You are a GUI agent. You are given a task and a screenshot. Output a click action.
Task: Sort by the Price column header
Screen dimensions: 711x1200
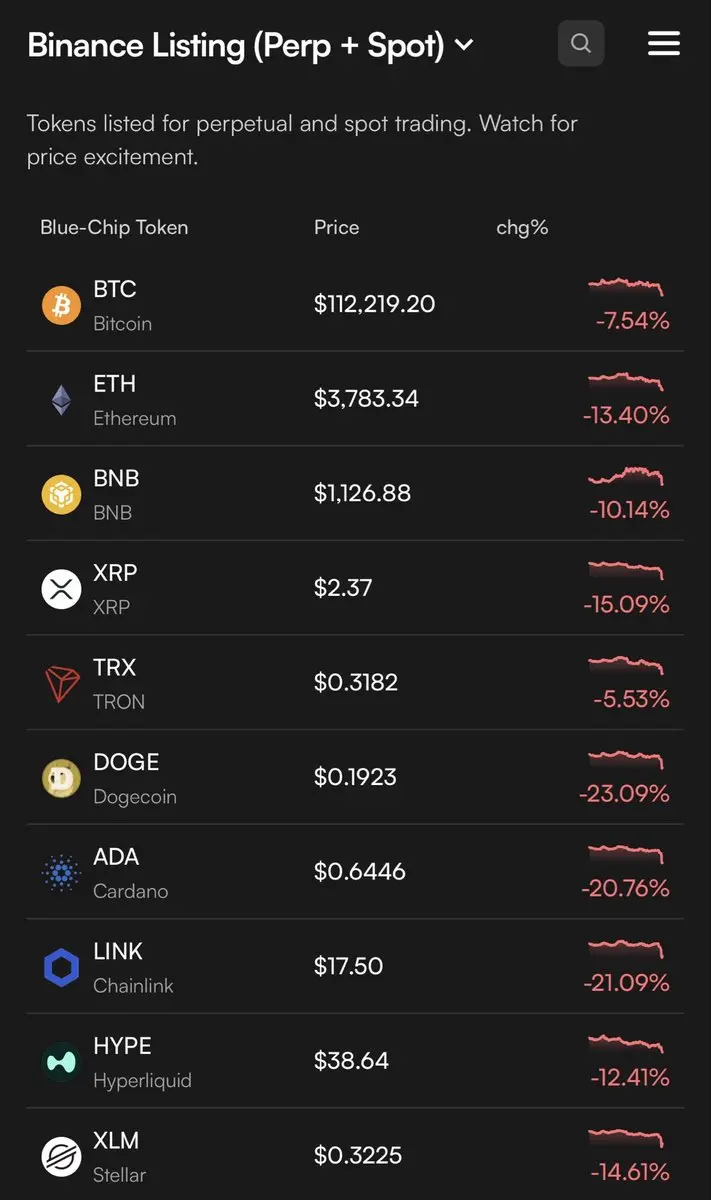[x=336, y=227]
